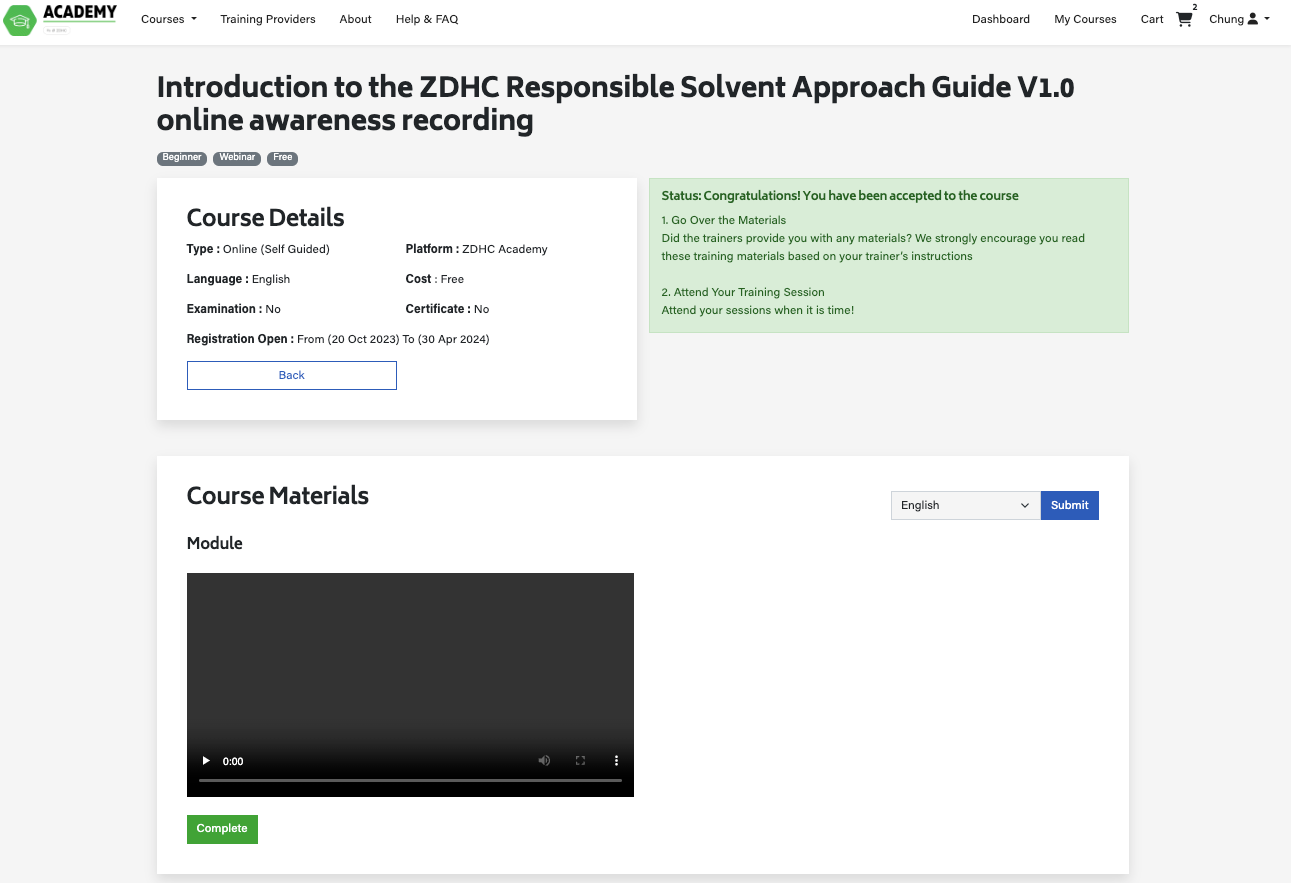
Task: Click the ZDHC Academy logo
Action: (x=61, y=19)
